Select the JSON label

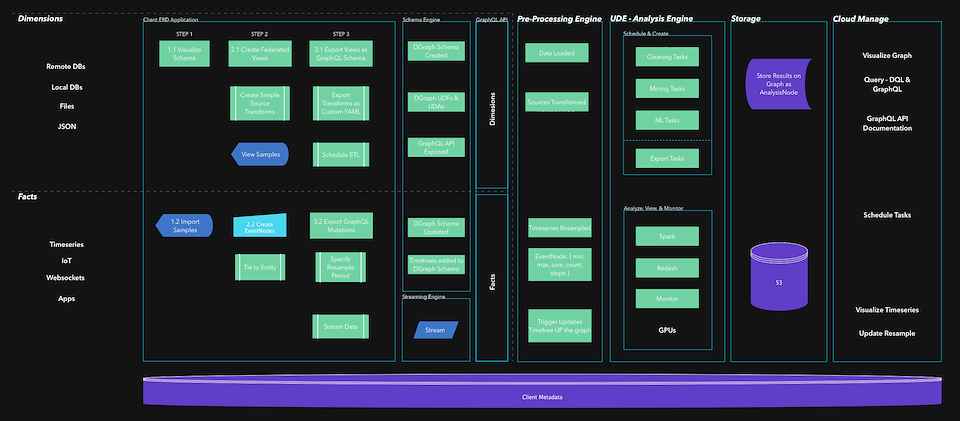tap(67, 127)
